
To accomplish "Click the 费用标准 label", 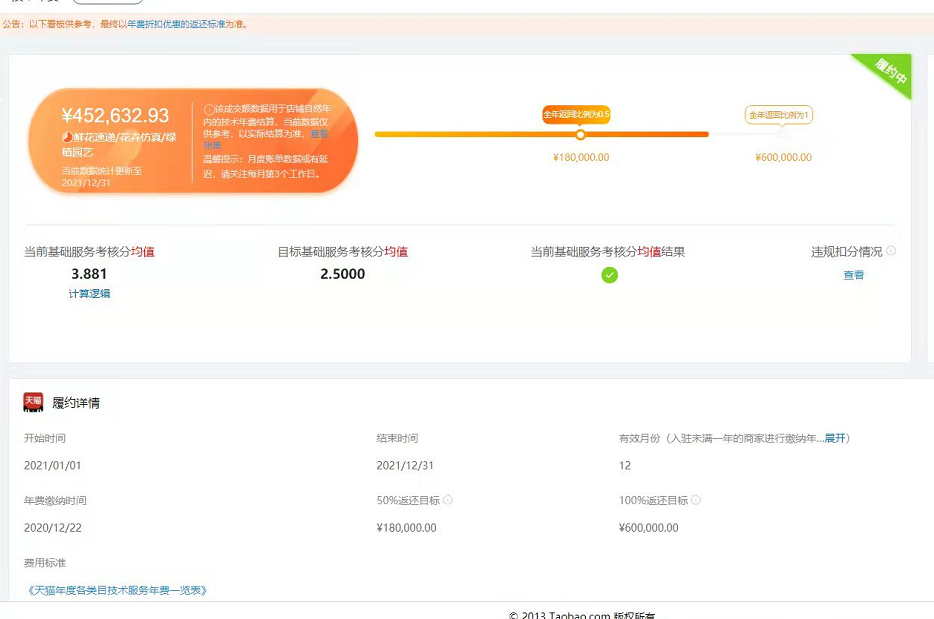I will click(x=45, y=562).
